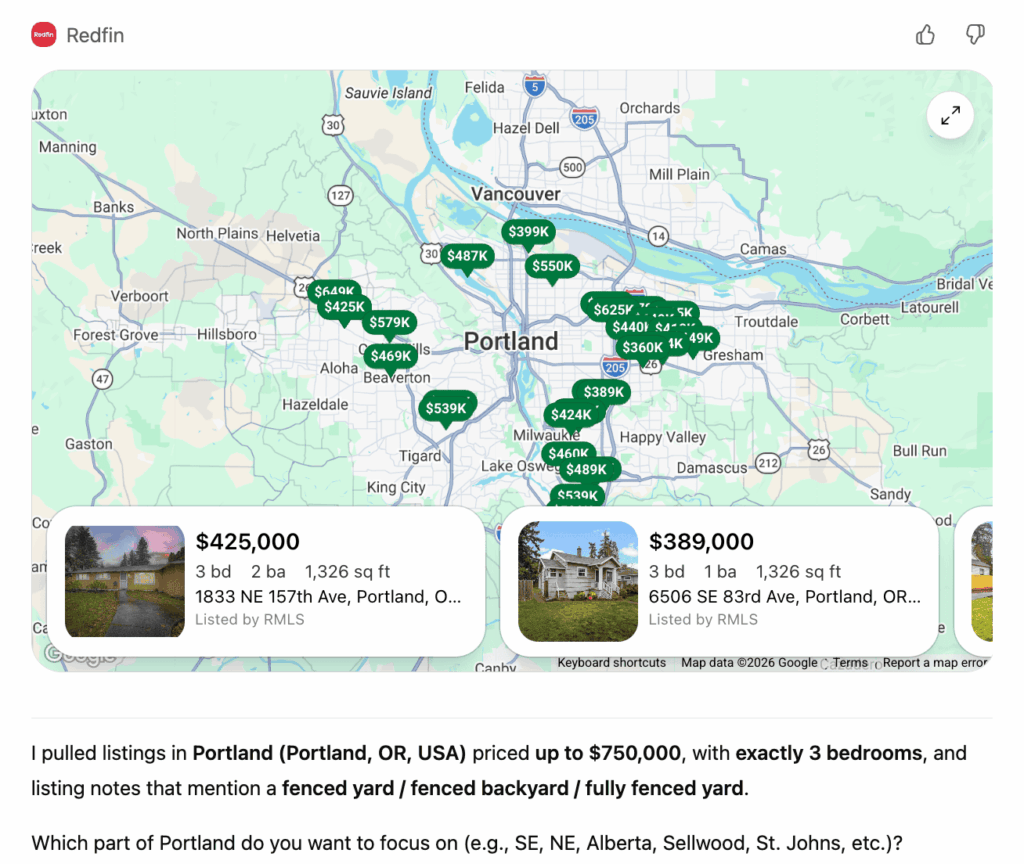Give a thumbs up to the response
The height and width of the screenshot is (864, 1024).
(x=924, y=34)
